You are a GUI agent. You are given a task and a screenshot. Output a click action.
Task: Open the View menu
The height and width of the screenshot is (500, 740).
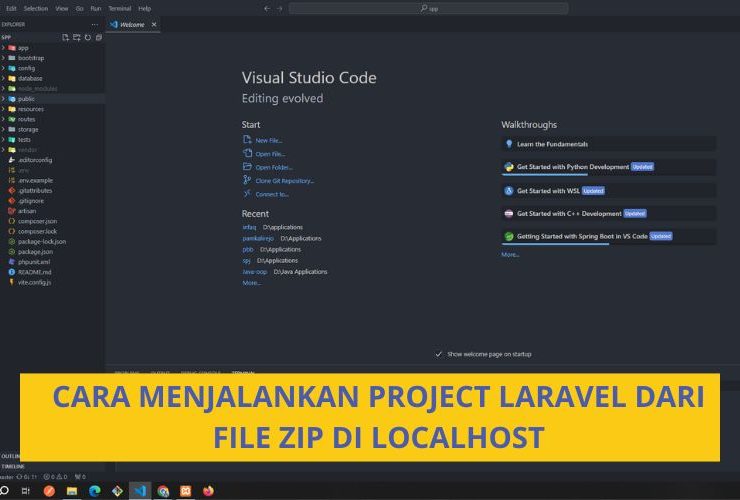pyautogui.click(x=62, y=8)
